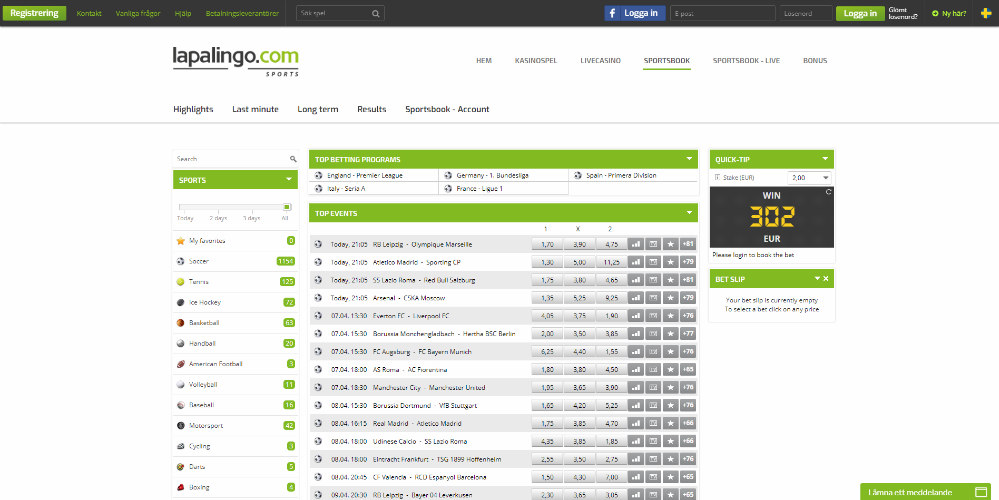
Task: Switch to Long term section
Action: click(x=317, y=109)
